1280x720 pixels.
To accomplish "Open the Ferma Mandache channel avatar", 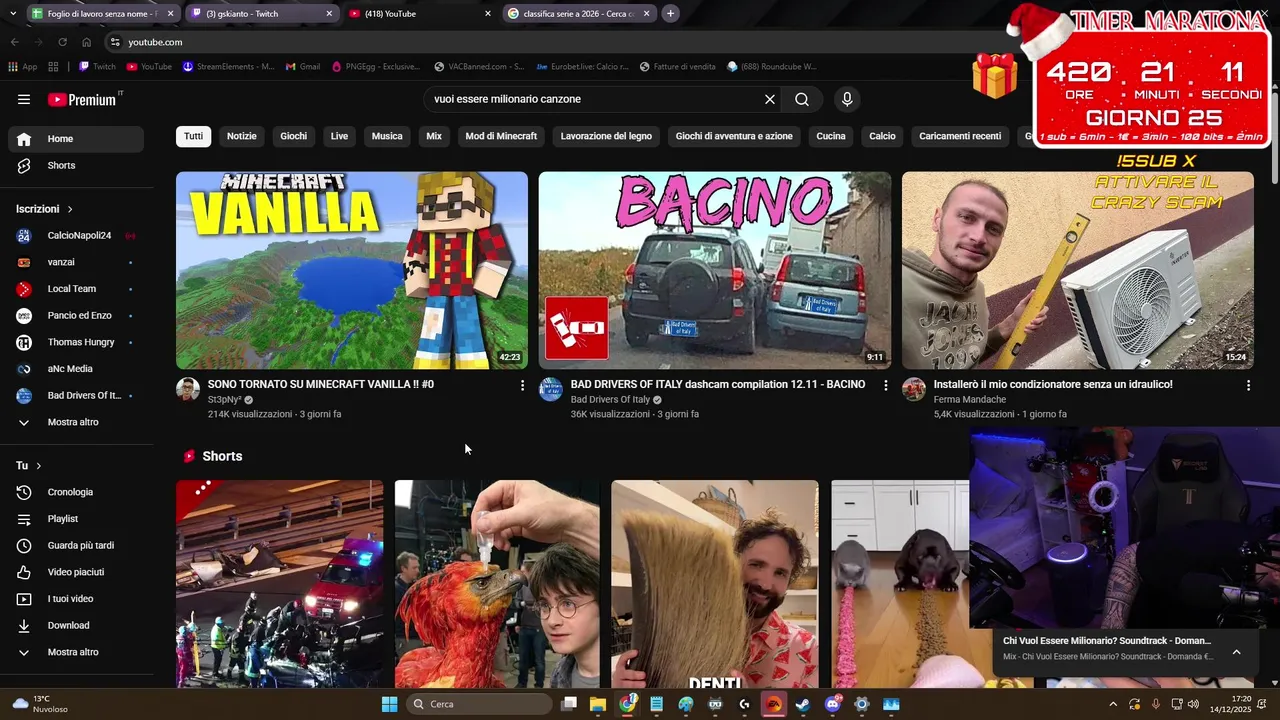I will (x=914, y=389).
